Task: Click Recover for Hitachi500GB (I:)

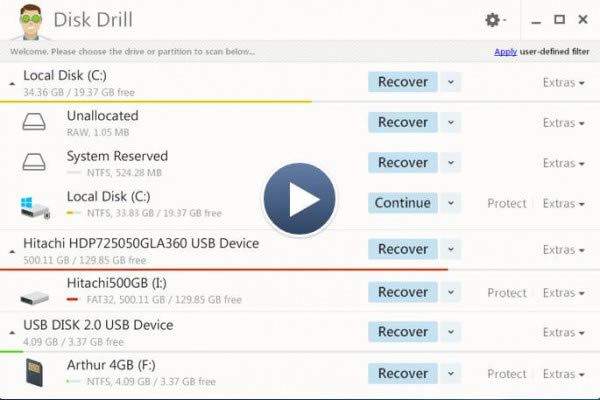Action: [402, 292]
